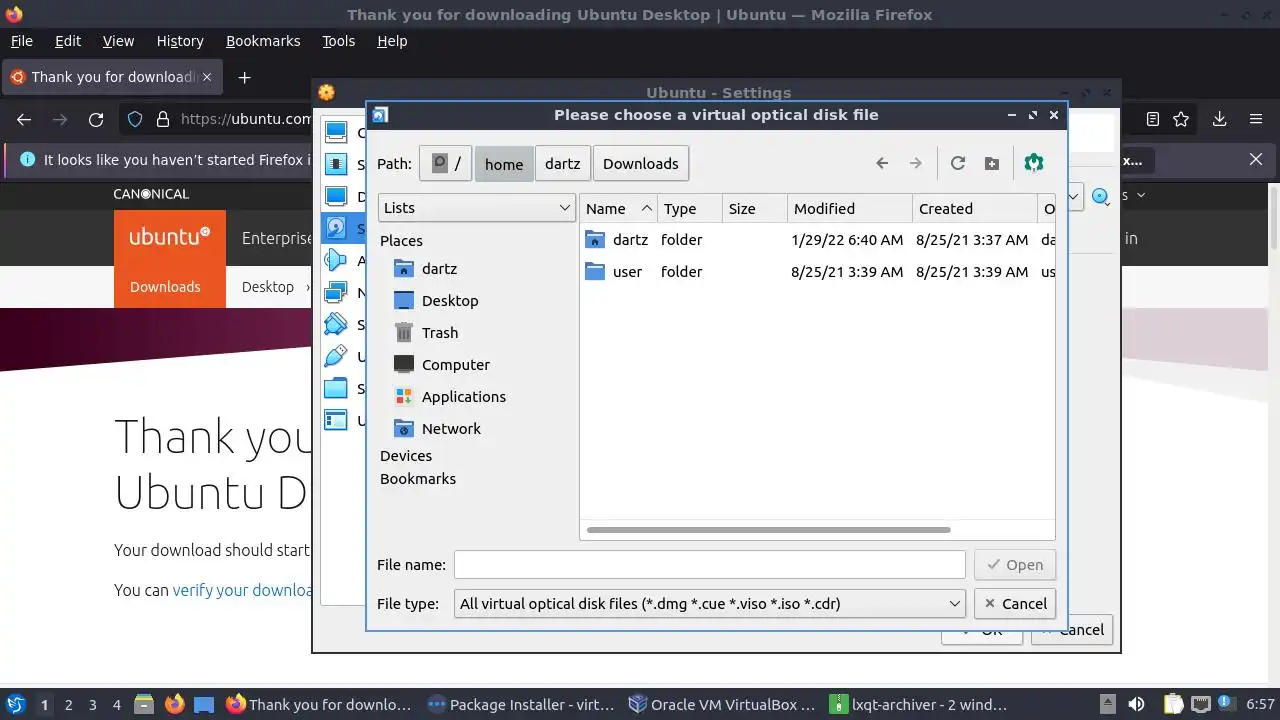Open the clipboard manager in the system tray
The height and width of the screenshot is (720, 1280).
tap(1173, 704)
